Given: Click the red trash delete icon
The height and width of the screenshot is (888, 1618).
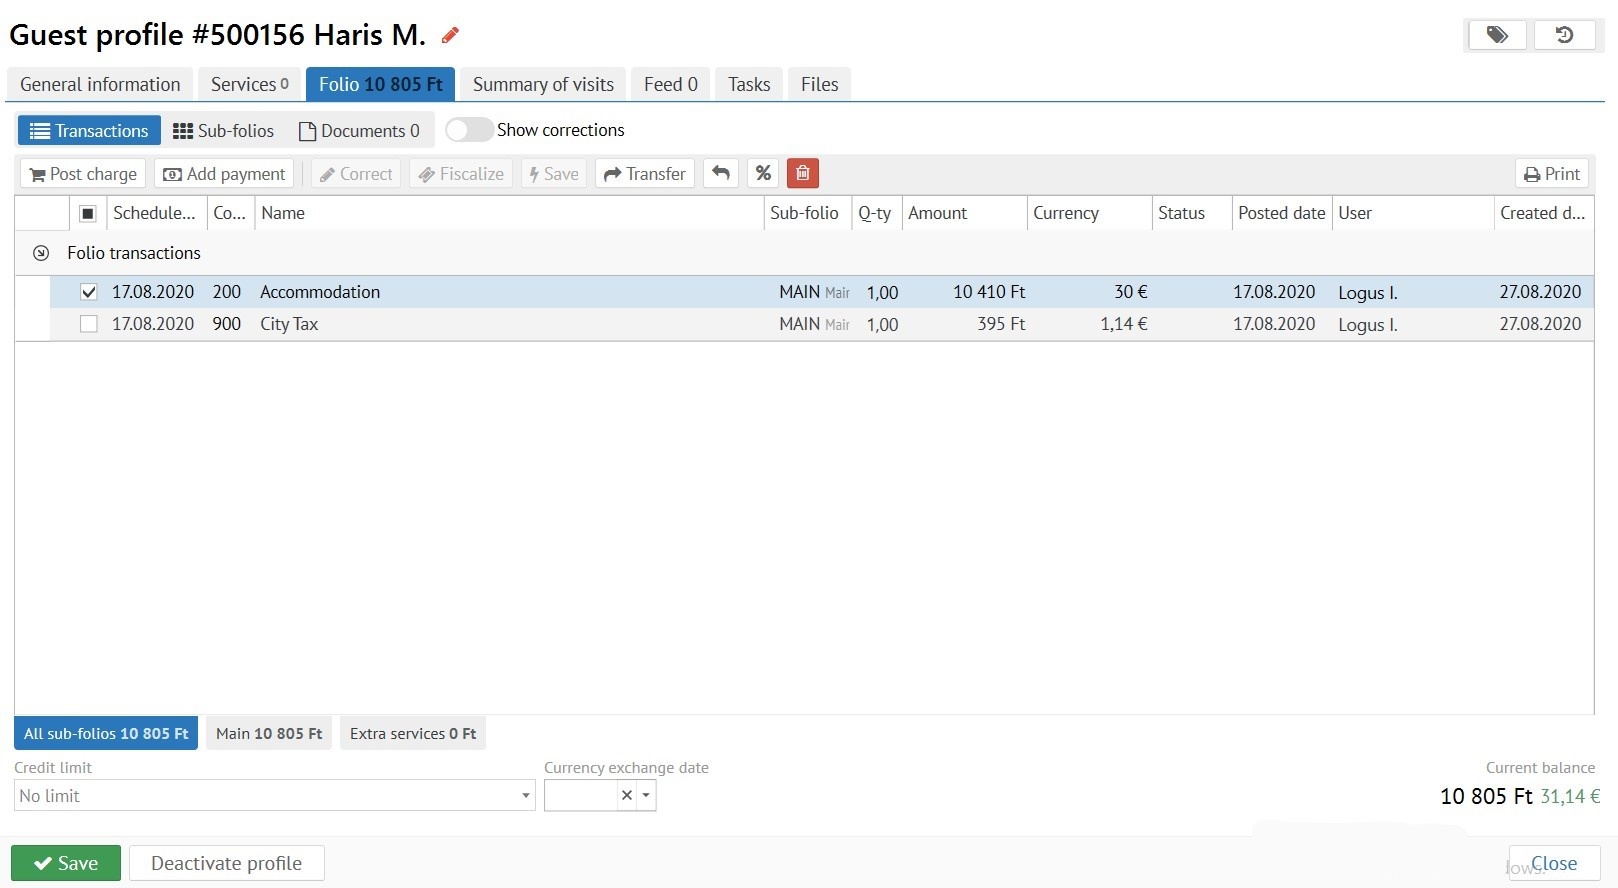Looking at the screenshot, I should (x=802, y=174).
